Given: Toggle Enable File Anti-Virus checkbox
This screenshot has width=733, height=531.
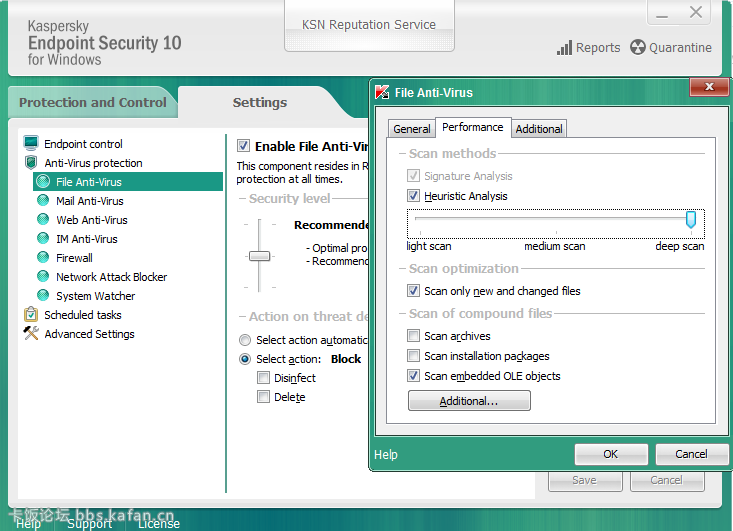Looking at the screenshot, I should (243, 146).
